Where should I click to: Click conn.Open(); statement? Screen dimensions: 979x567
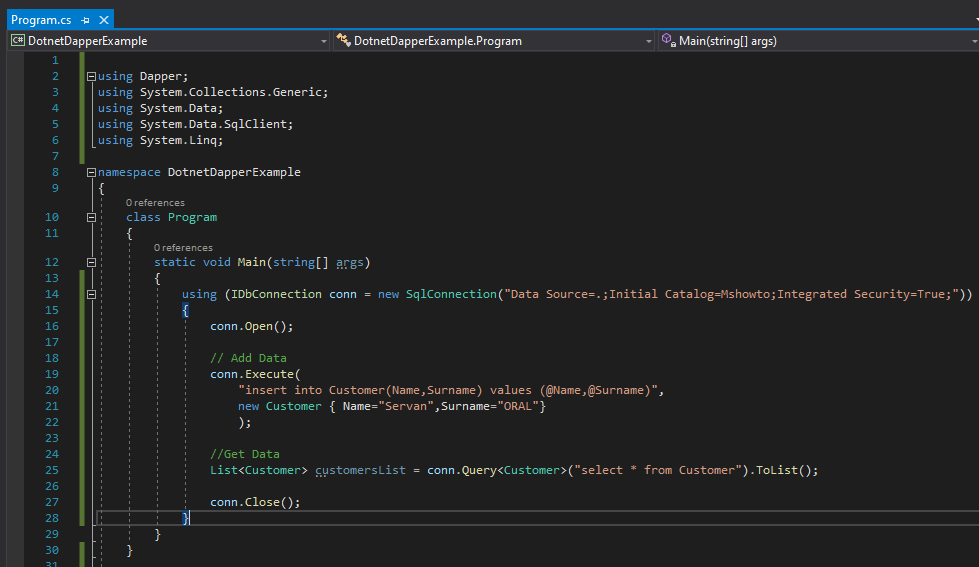tap(252, 326)
